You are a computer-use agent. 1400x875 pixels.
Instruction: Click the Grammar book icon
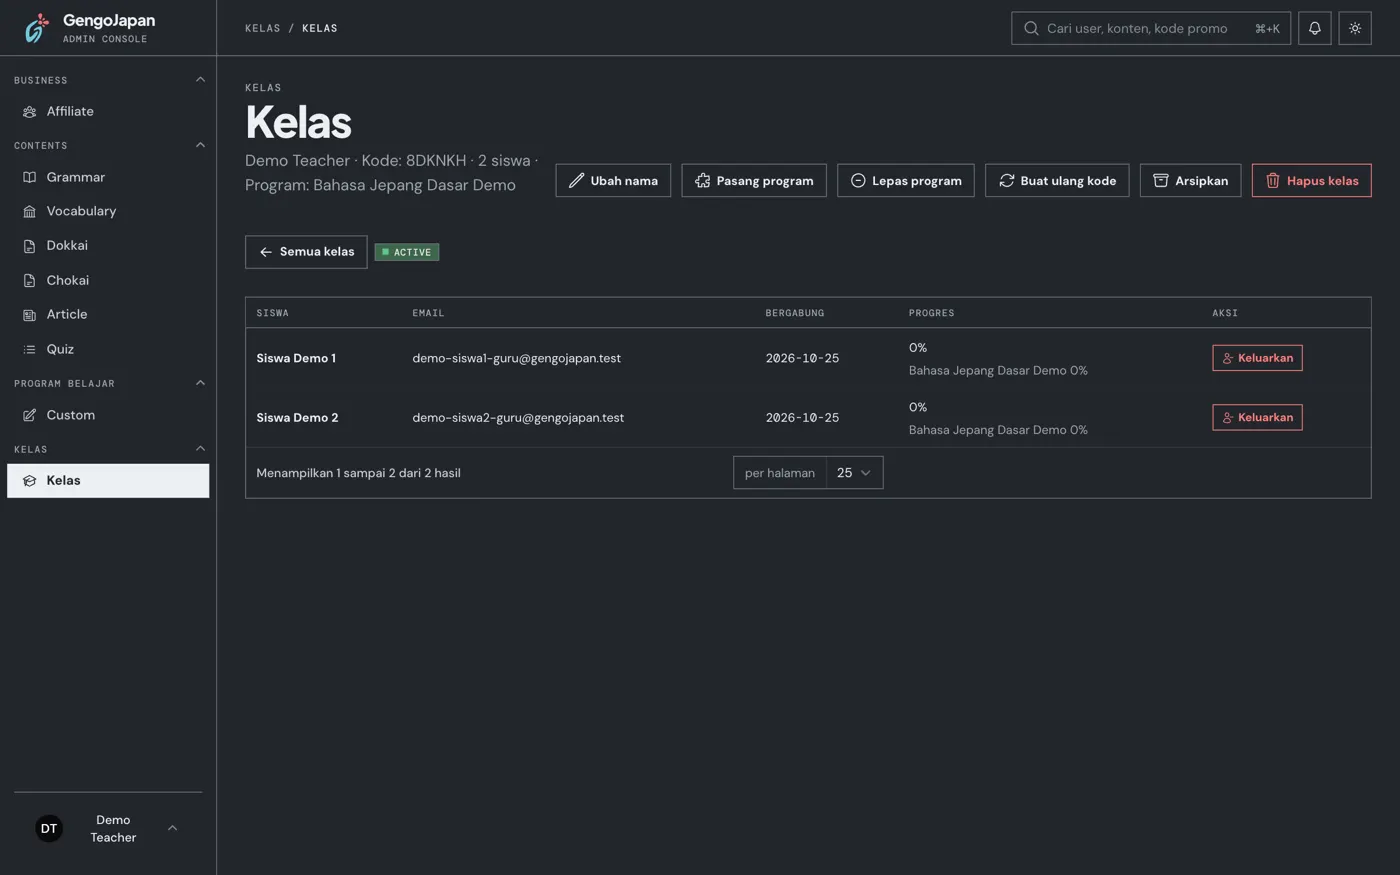pos(29,178)
